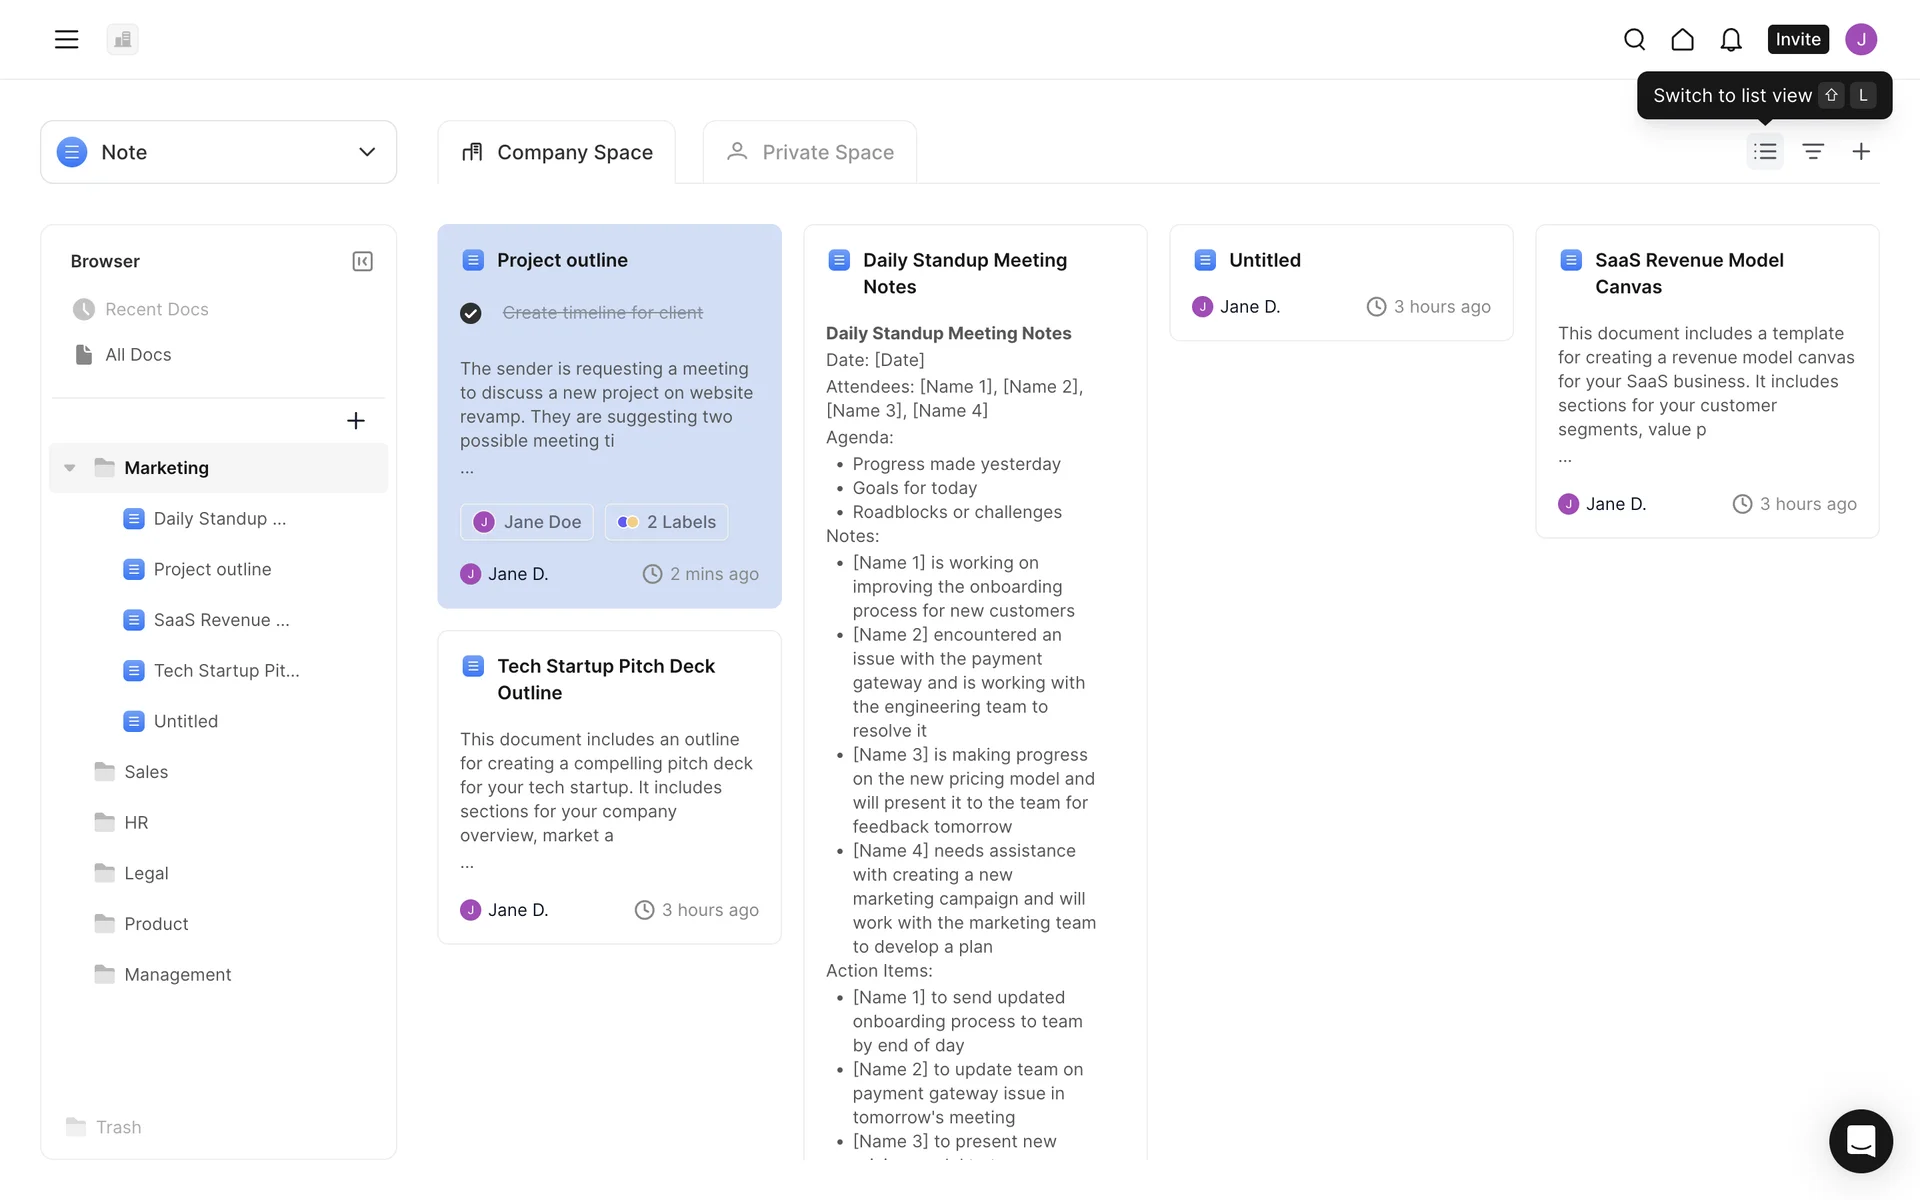Viewport: 1920px width, 1200px height.
Task: Switch to Private Space tab
Action: click(810, 152)
